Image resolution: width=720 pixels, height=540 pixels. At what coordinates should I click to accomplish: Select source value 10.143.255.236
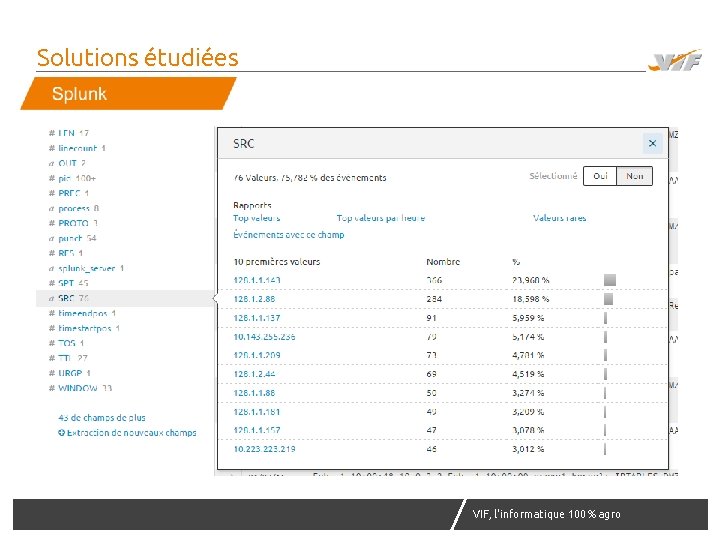[264, 337]
